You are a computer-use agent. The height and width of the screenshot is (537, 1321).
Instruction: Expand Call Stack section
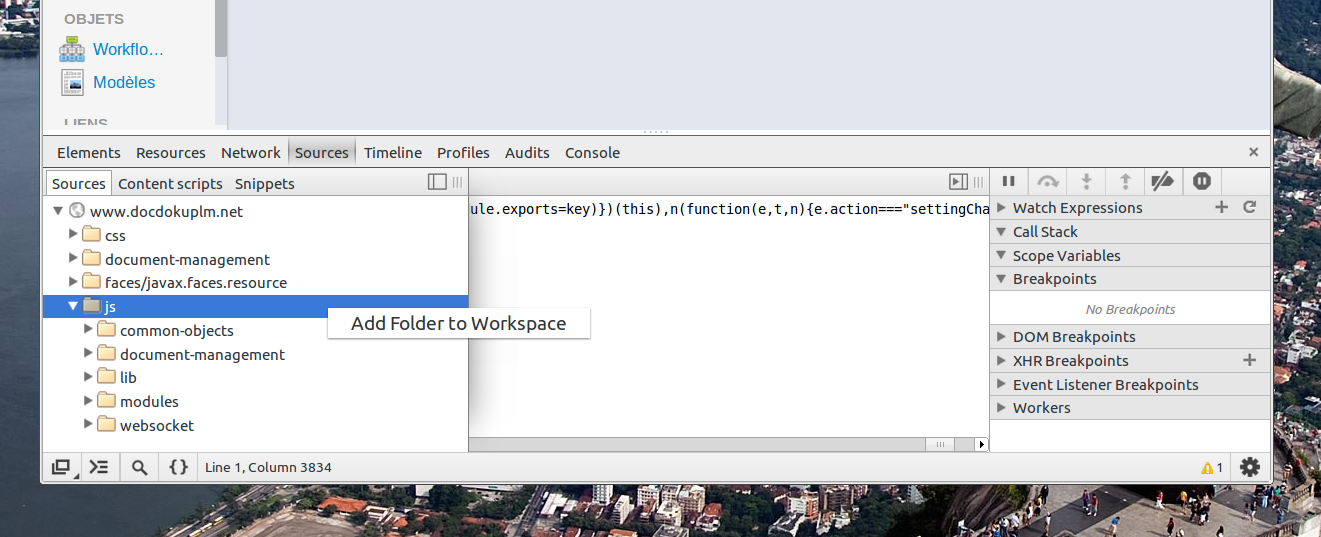click(x=1045, y=231)
